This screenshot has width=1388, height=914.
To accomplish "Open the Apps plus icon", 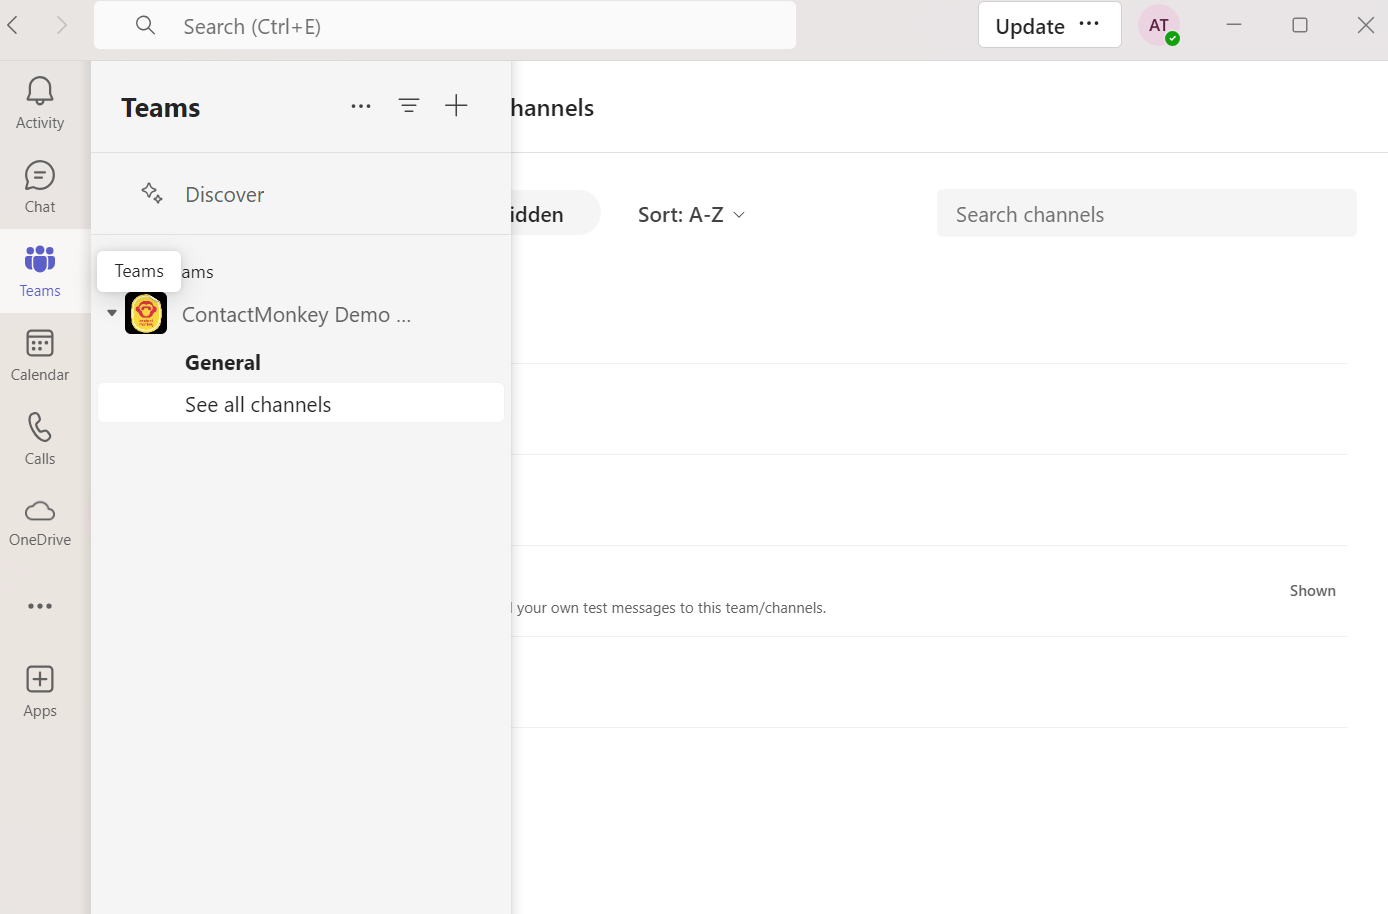I will tap(40, 679).
